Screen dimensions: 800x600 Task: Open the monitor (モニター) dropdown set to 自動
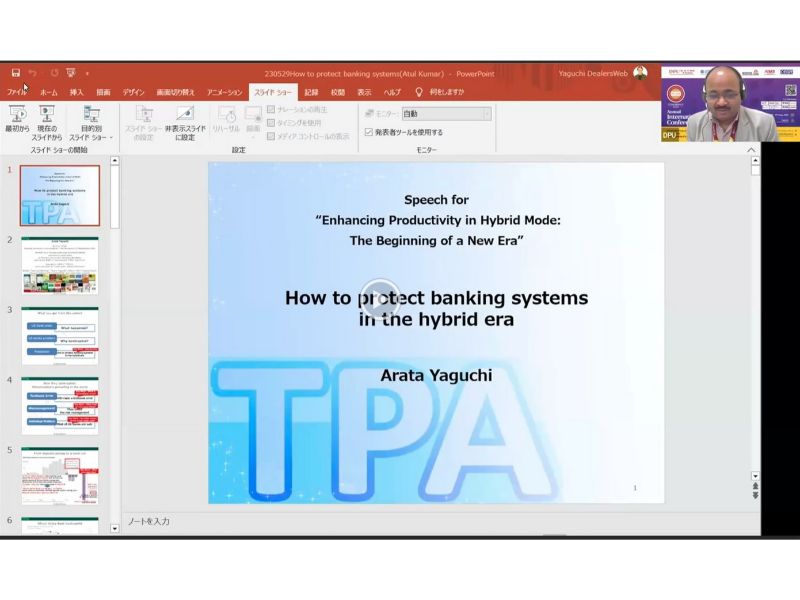(446, 114)
